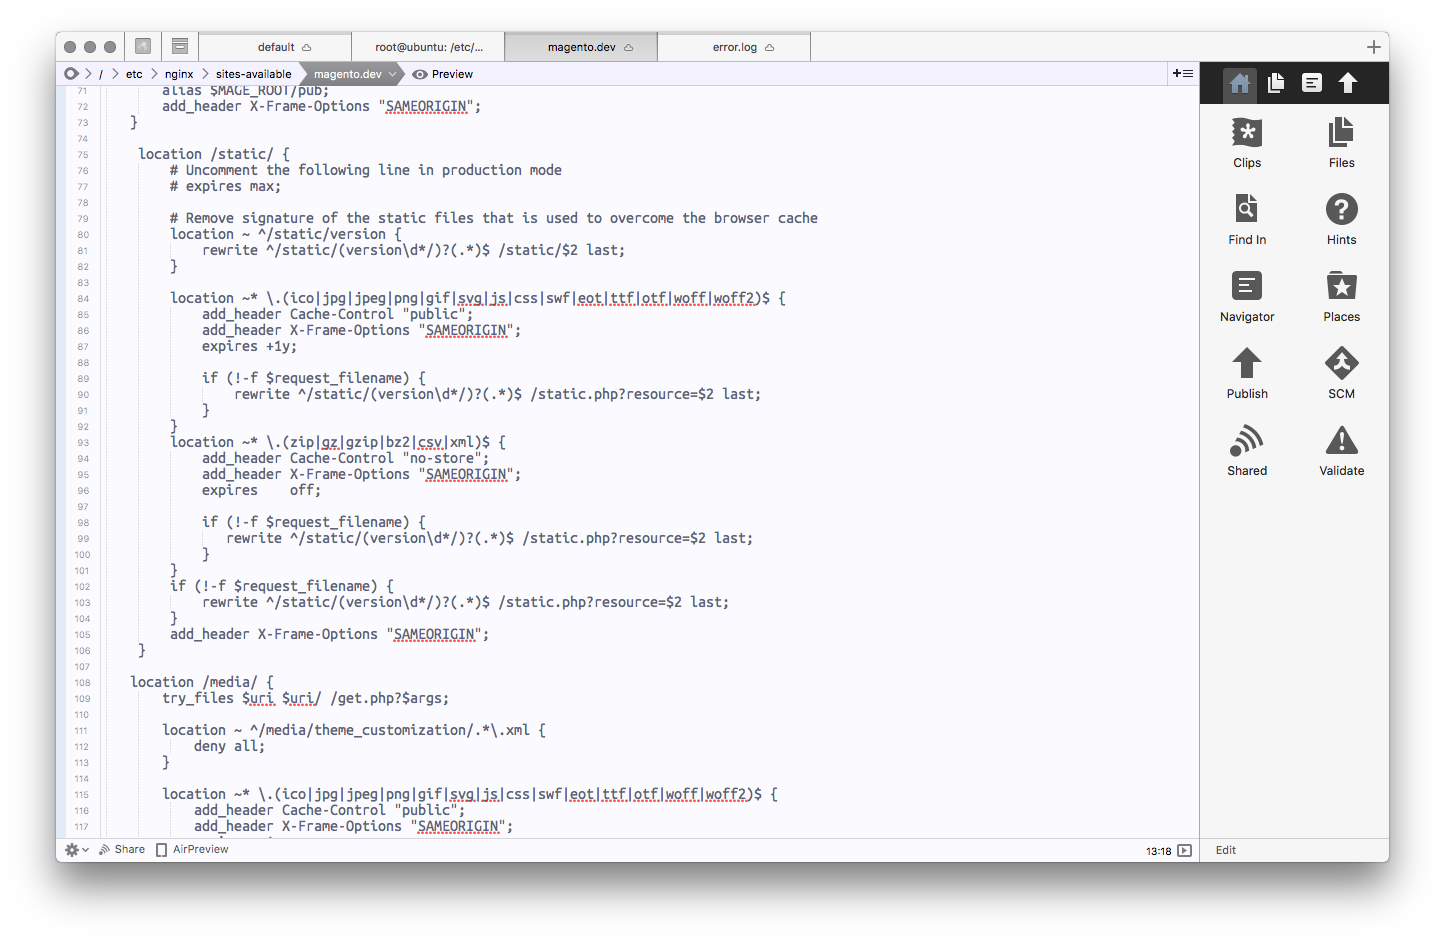Click the Edit button below the sidebar
The height and width of the screenshot is (942, 1445).
pos(1225,850)
